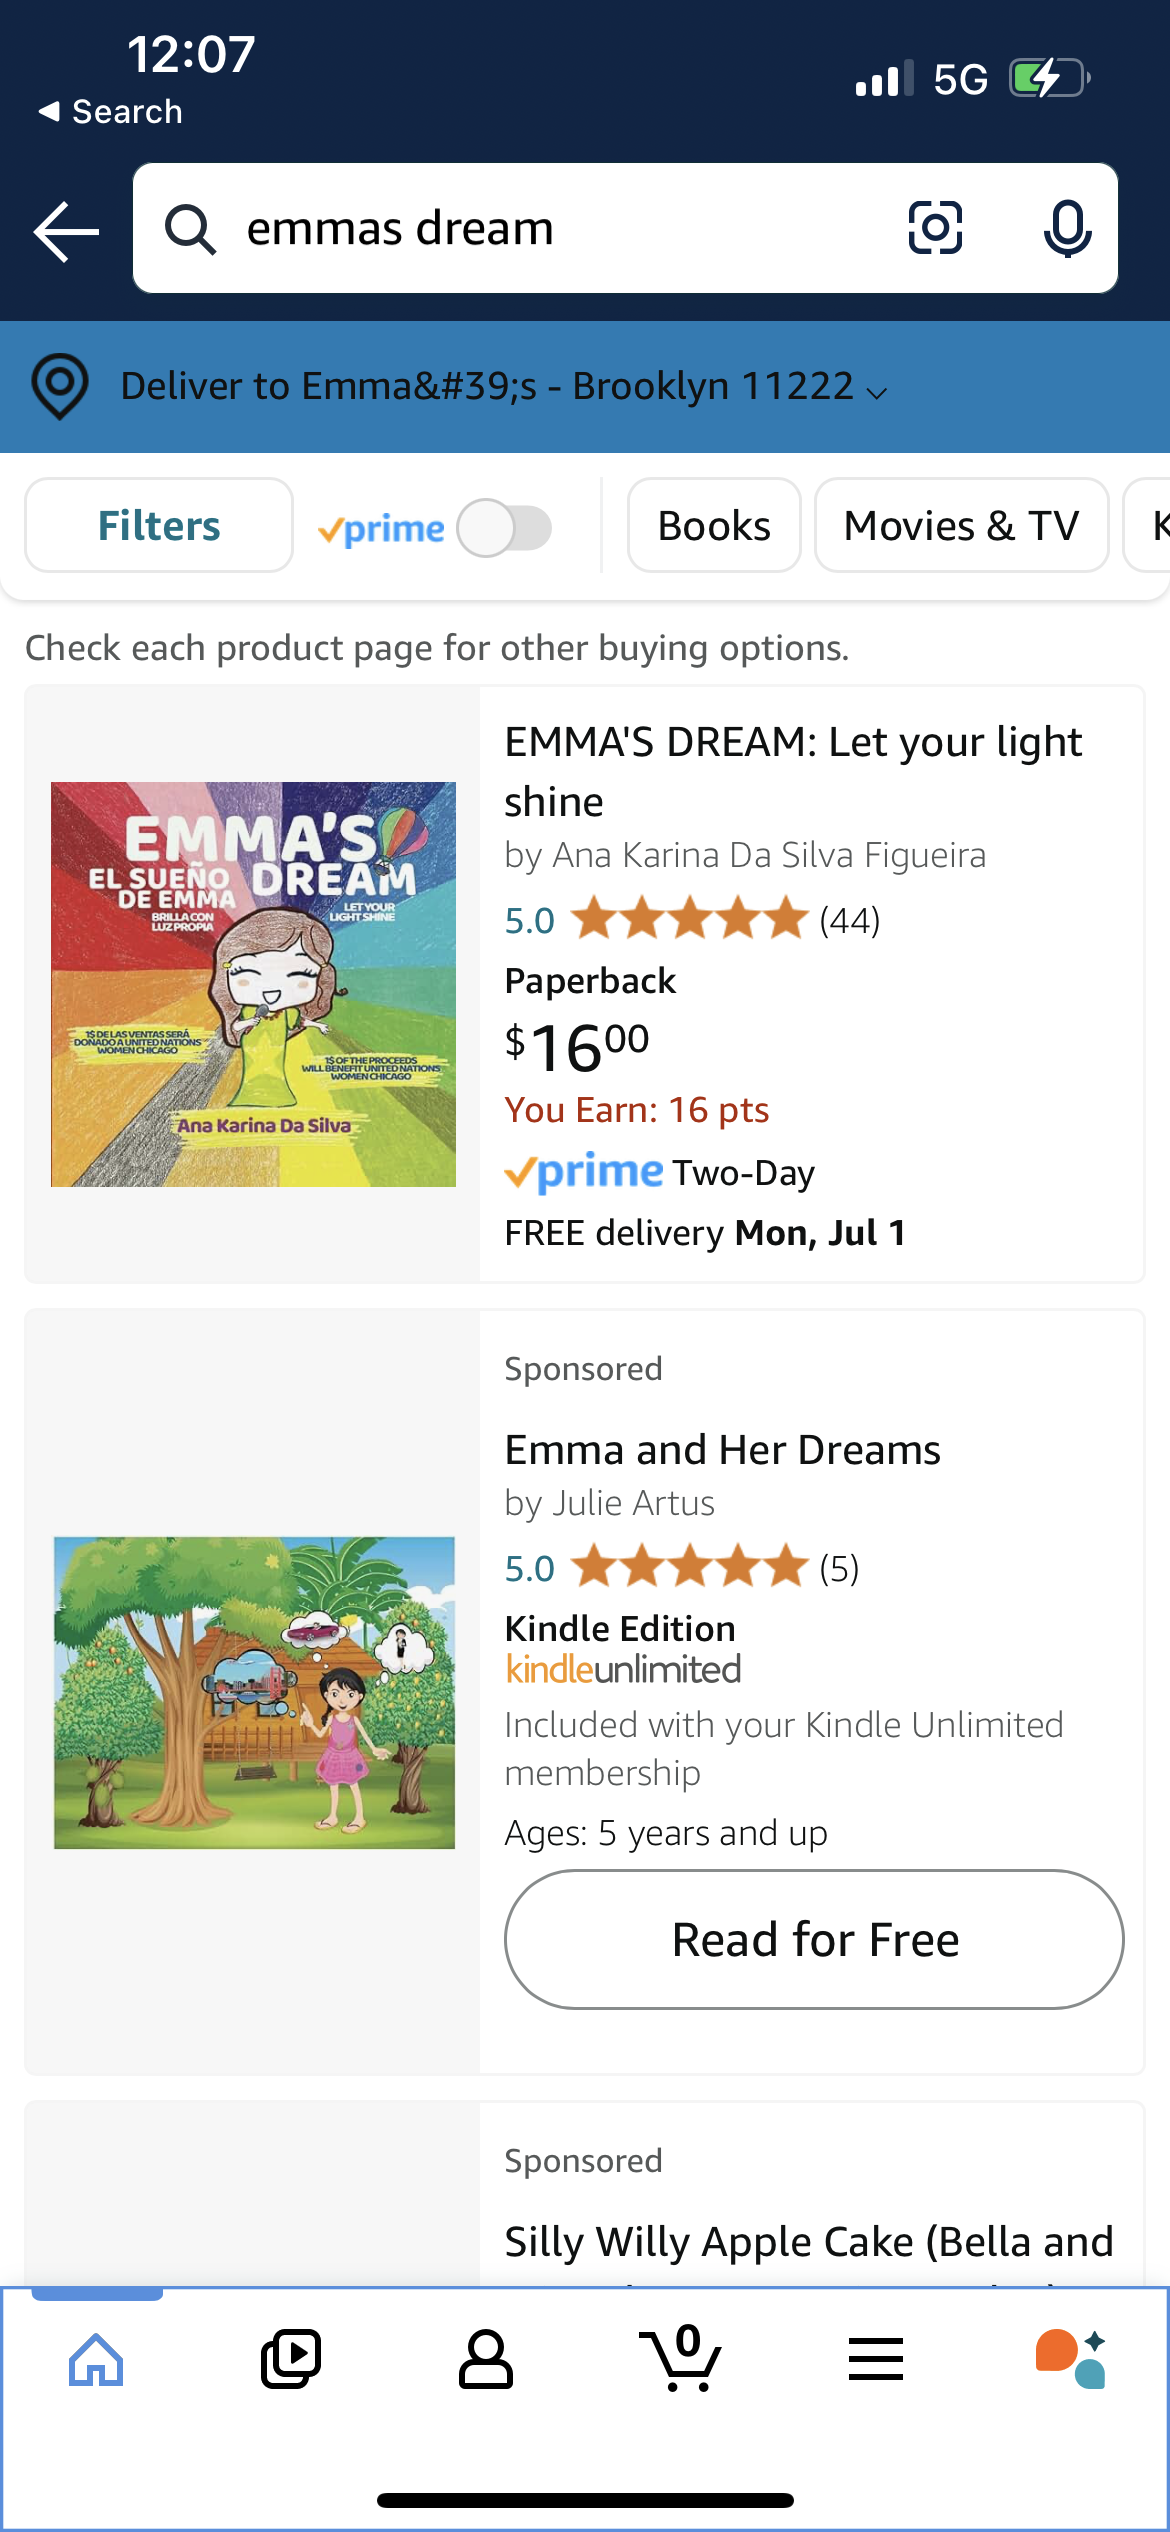Tap the emmas dream search field
This screenshot has width=1170, height=2532.
coord(560,228)
